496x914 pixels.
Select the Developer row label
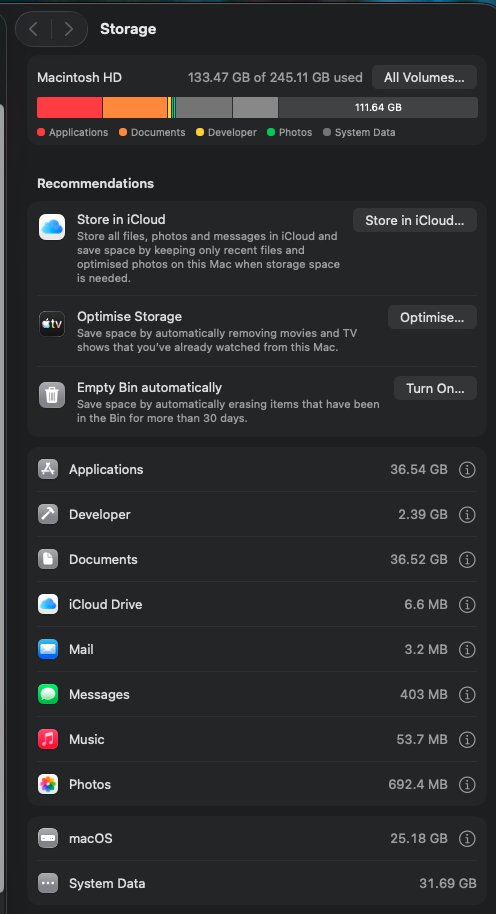(100, 514)
